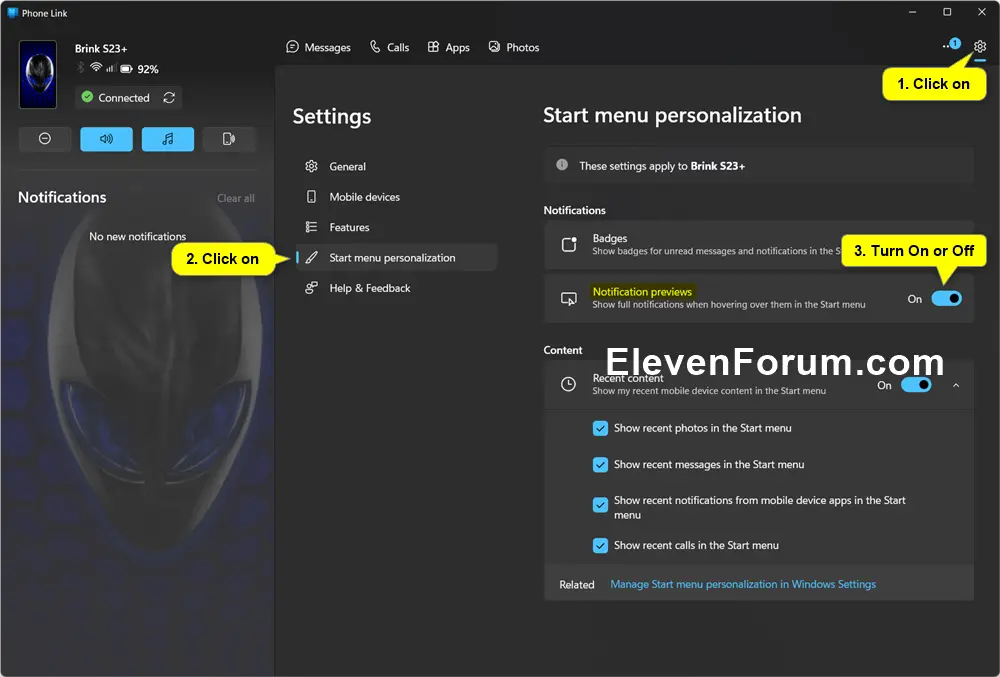The image size is (1000, 677).
Task: Click the info icon beside settings apply notice
Action: tap(562, 164)
